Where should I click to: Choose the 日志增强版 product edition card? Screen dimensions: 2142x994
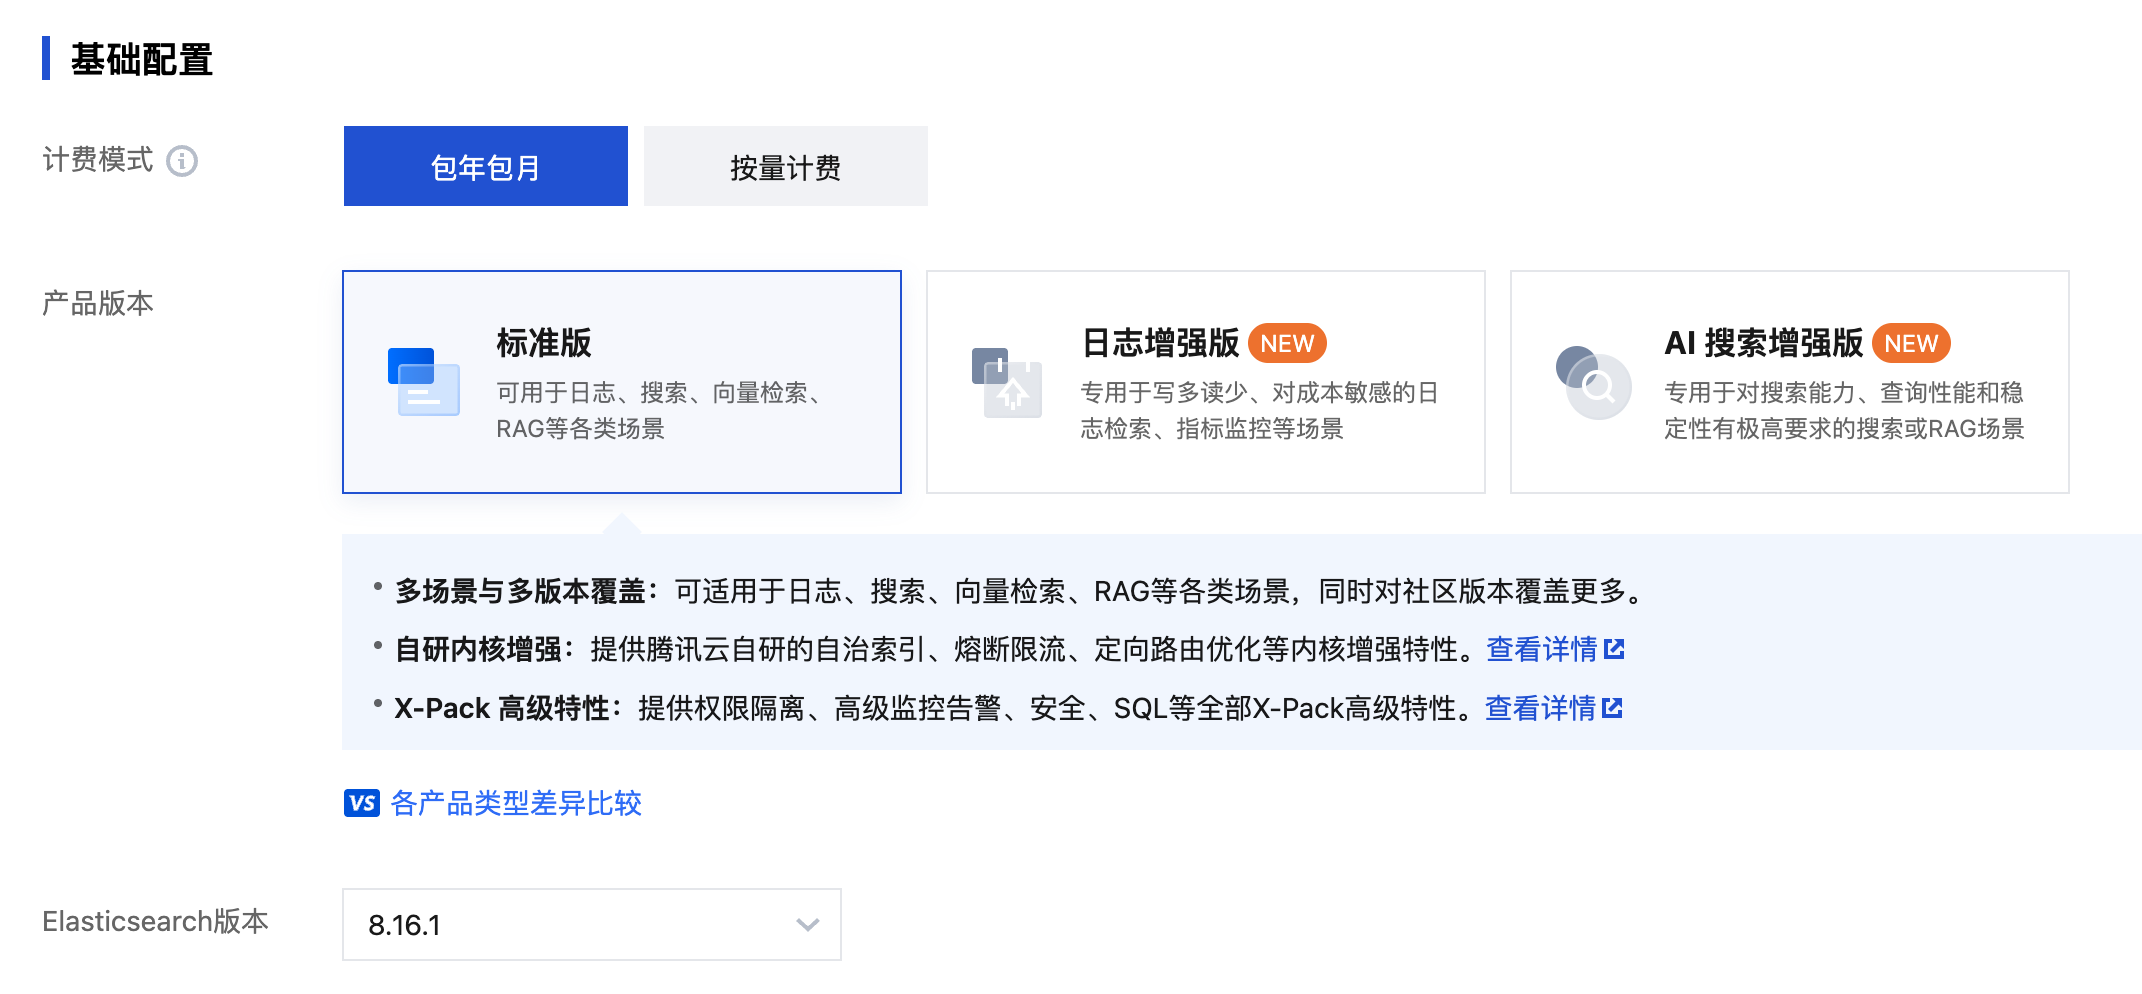(1206, 382)
